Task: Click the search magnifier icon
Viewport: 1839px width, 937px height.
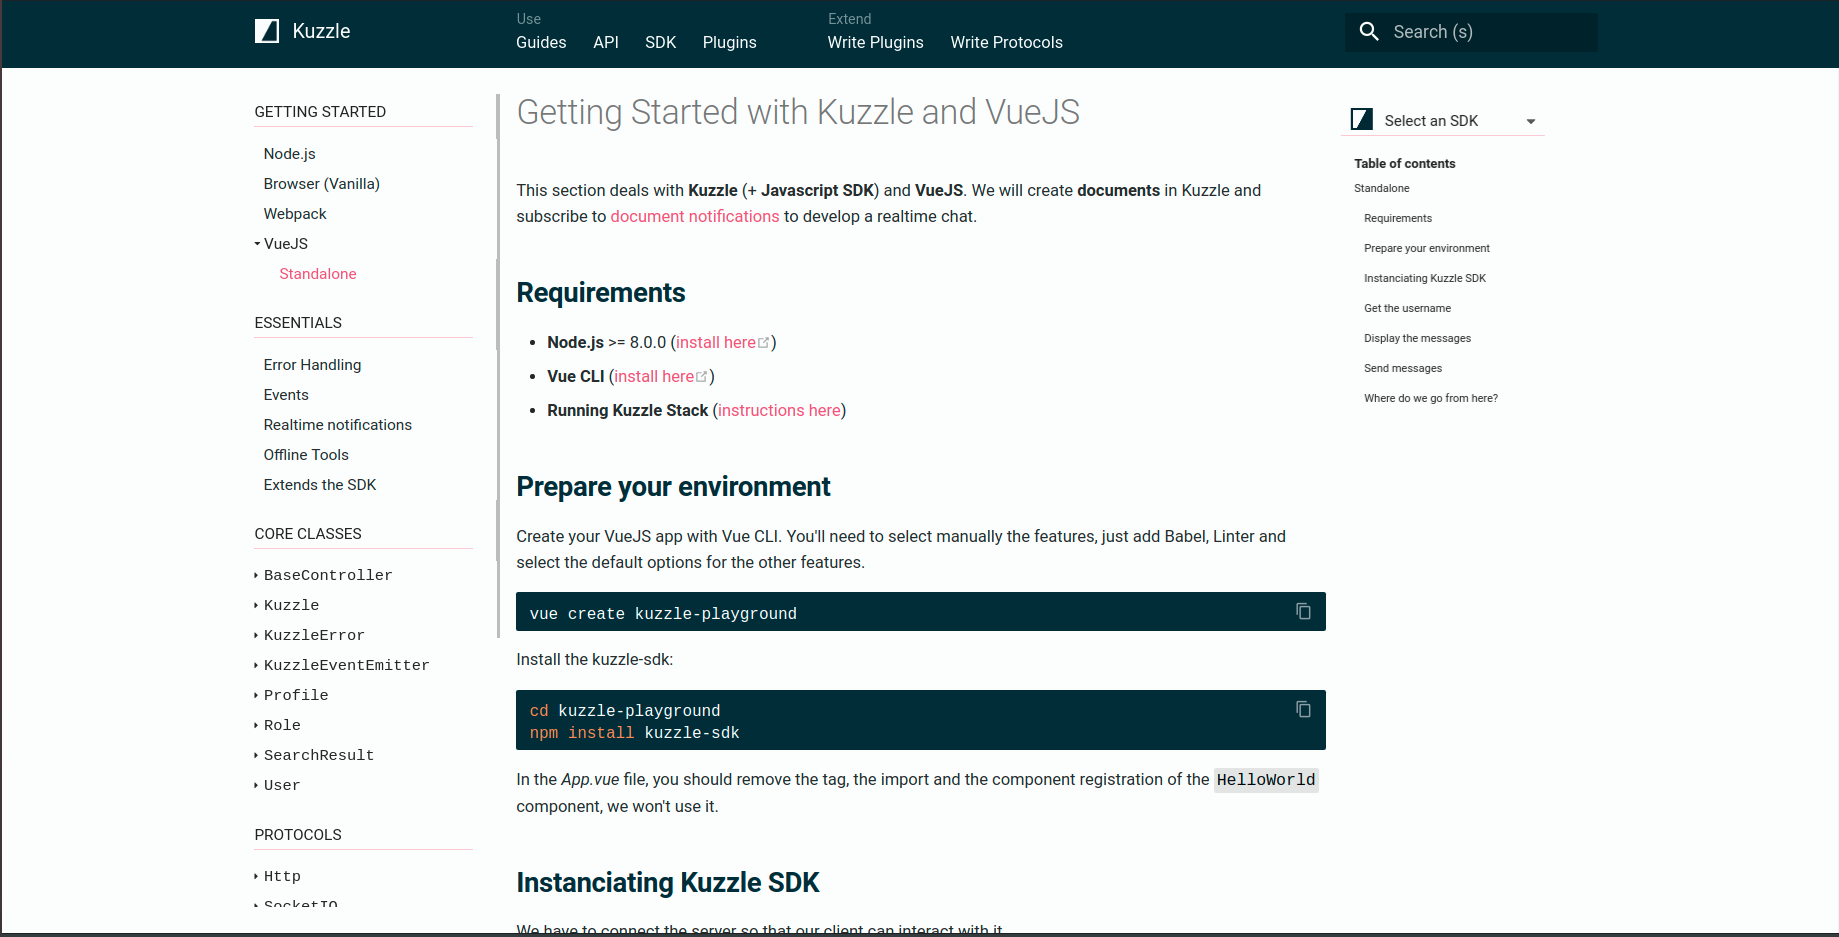Action: point(1369,31)
